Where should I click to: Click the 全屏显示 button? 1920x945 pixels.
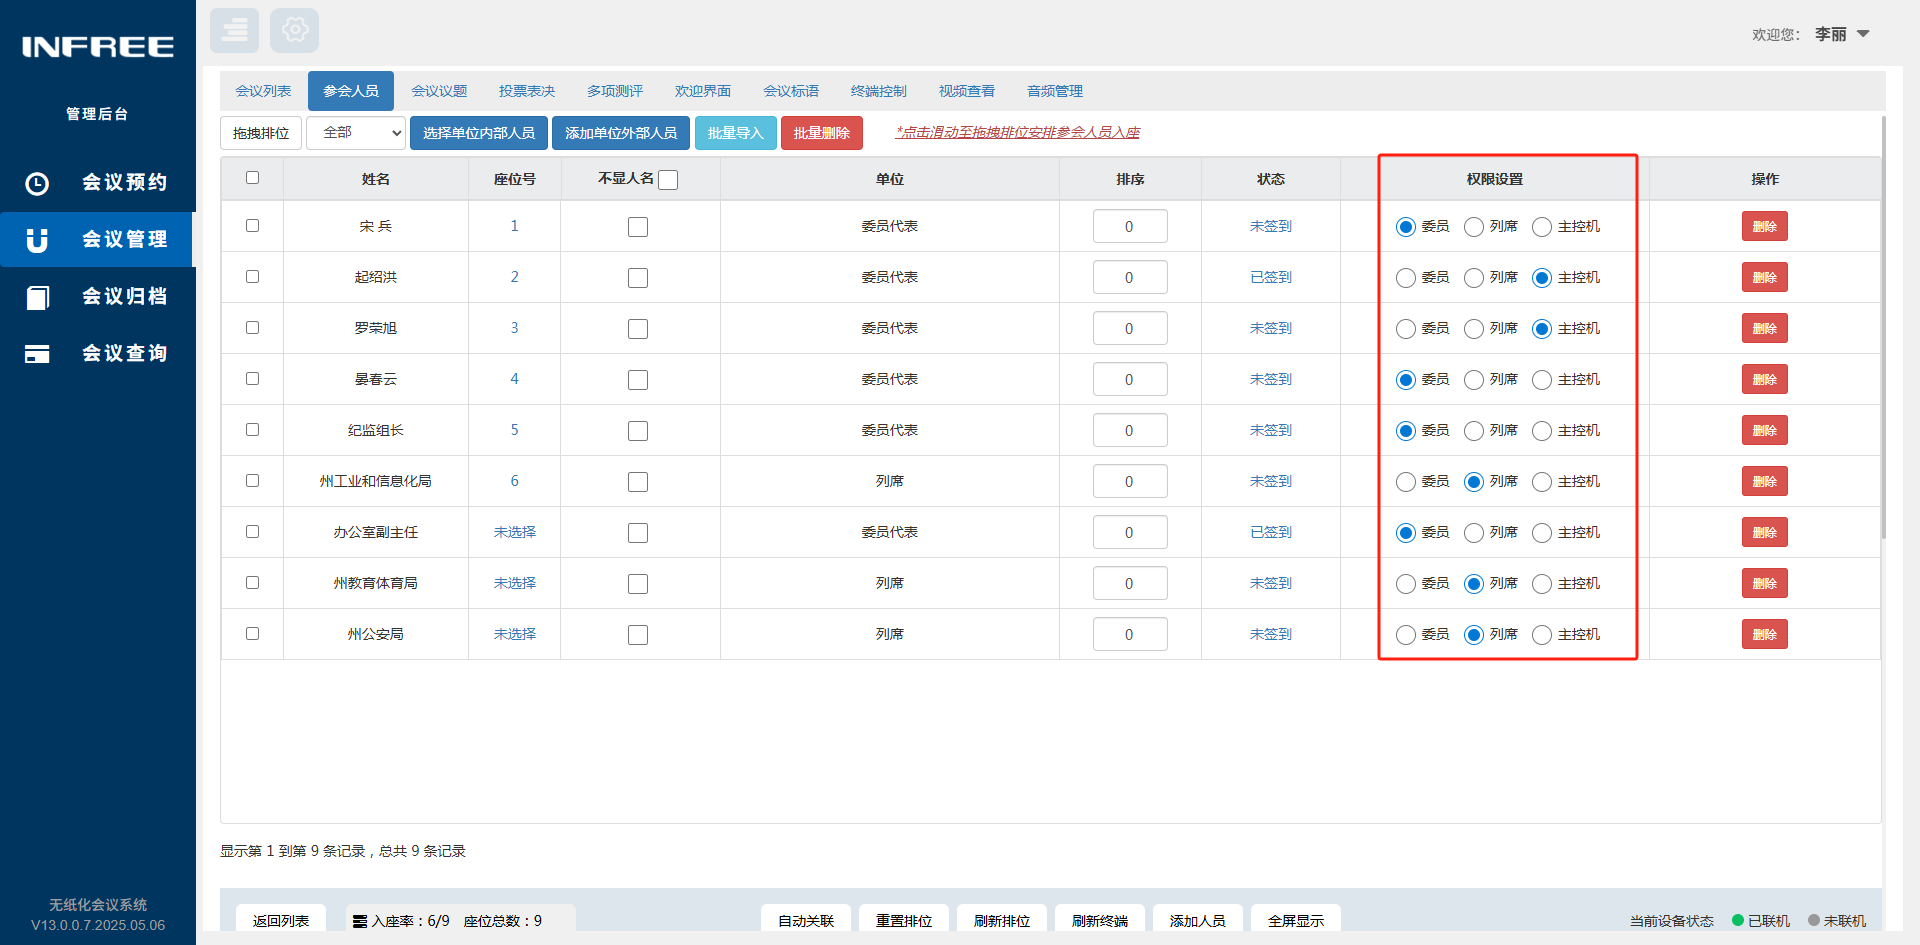1296,920
